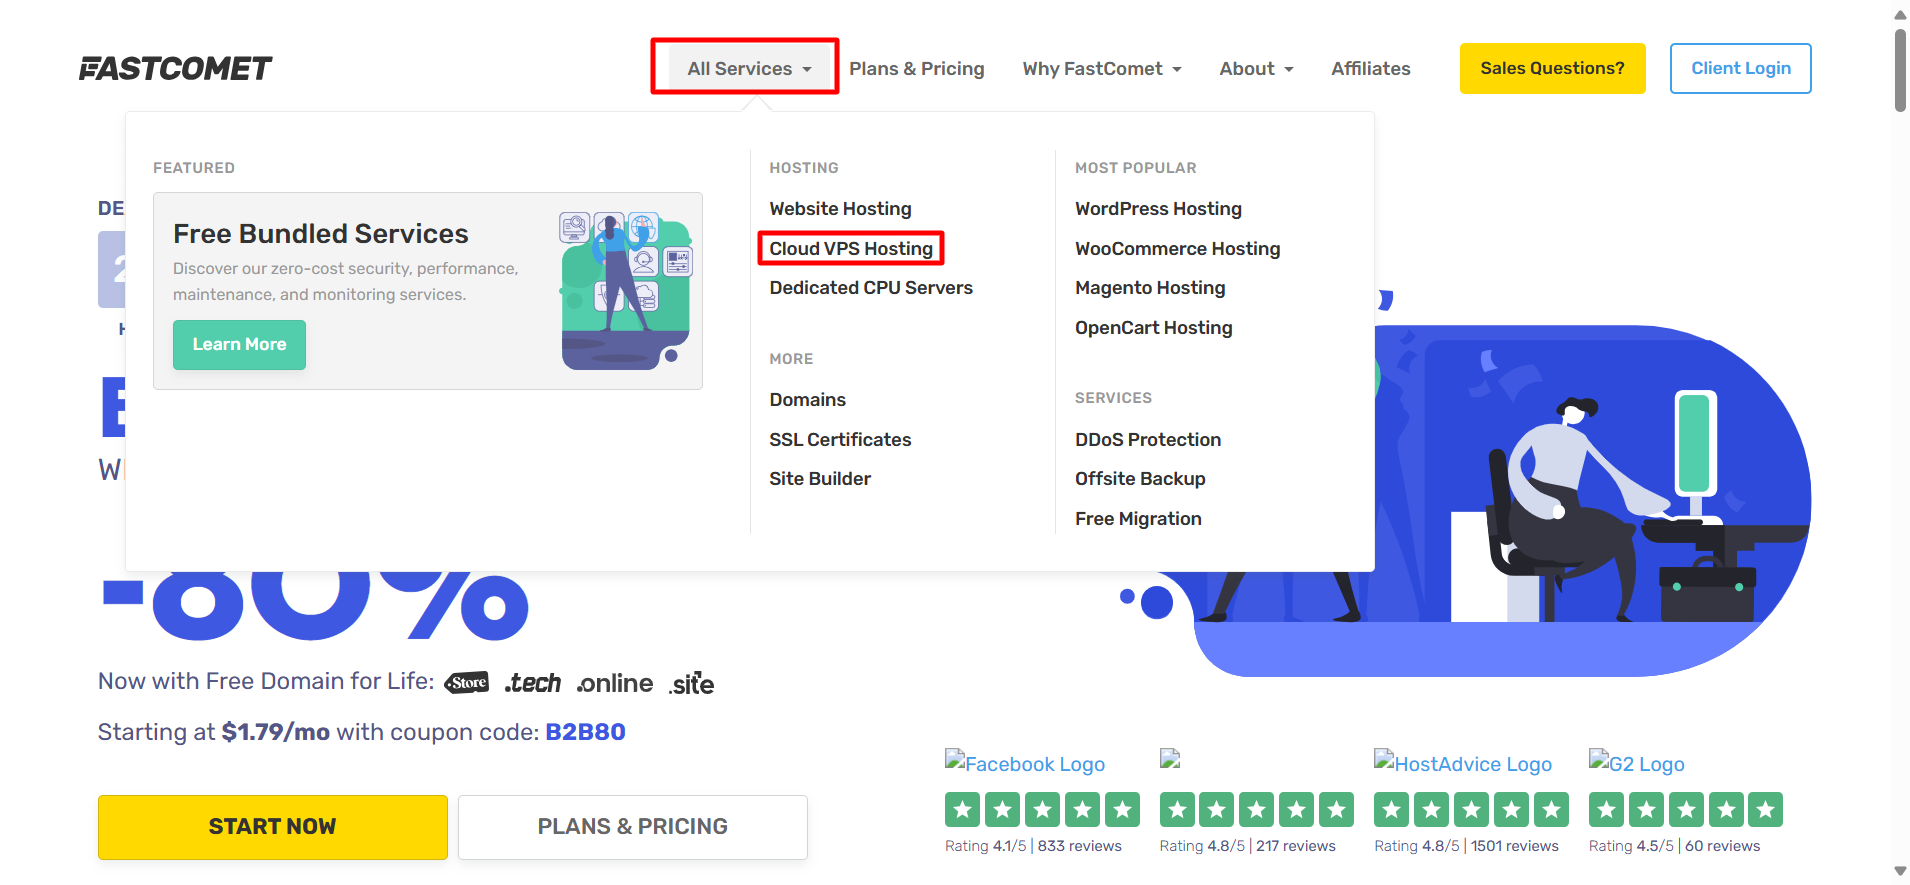Viewport: 1910px width, 885px height.
Task: Select Dedicated CPU Servers
Action: coord(871,287)
